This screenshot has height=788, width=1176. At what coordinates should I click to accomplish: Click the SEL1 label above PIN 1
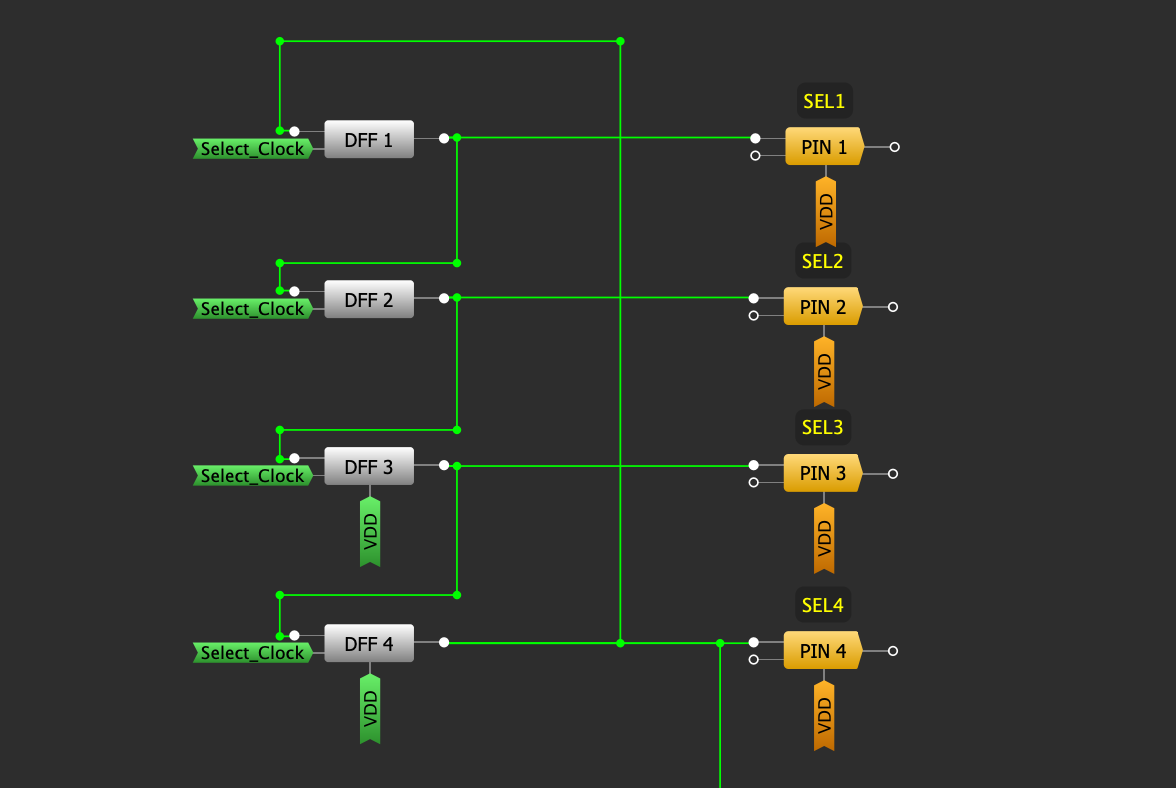tap(824, 101)
